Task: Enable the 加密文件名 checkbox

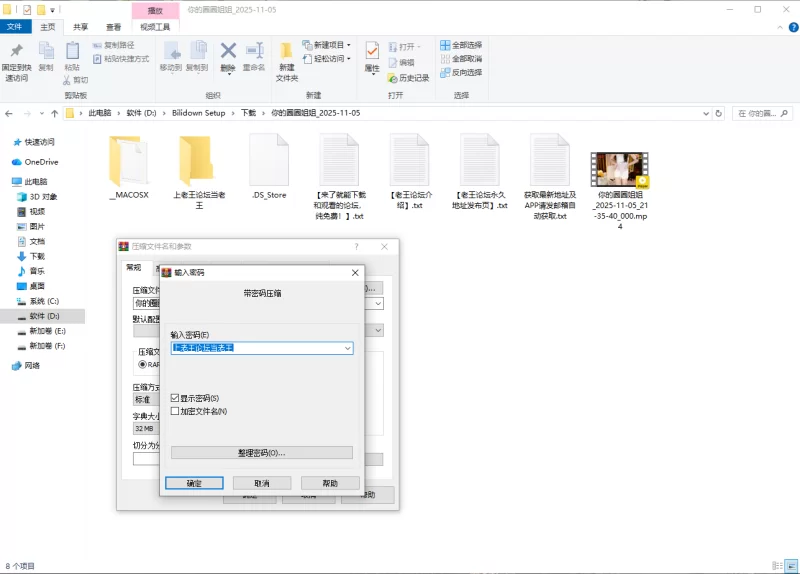Action: click(x=176, y=411)
